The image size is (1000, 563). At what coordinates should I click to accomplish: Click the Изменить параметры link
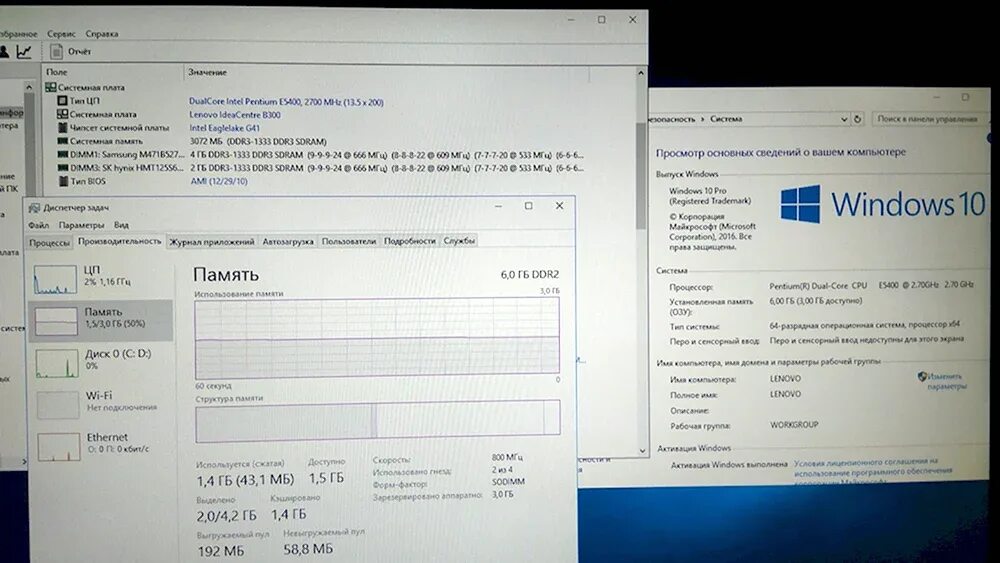(x=947, y=381)
